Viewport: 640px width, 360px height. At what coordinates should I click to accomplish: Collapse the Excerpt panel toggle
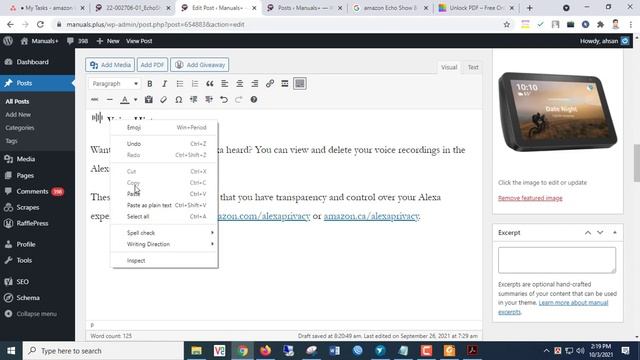pos(615,233)
